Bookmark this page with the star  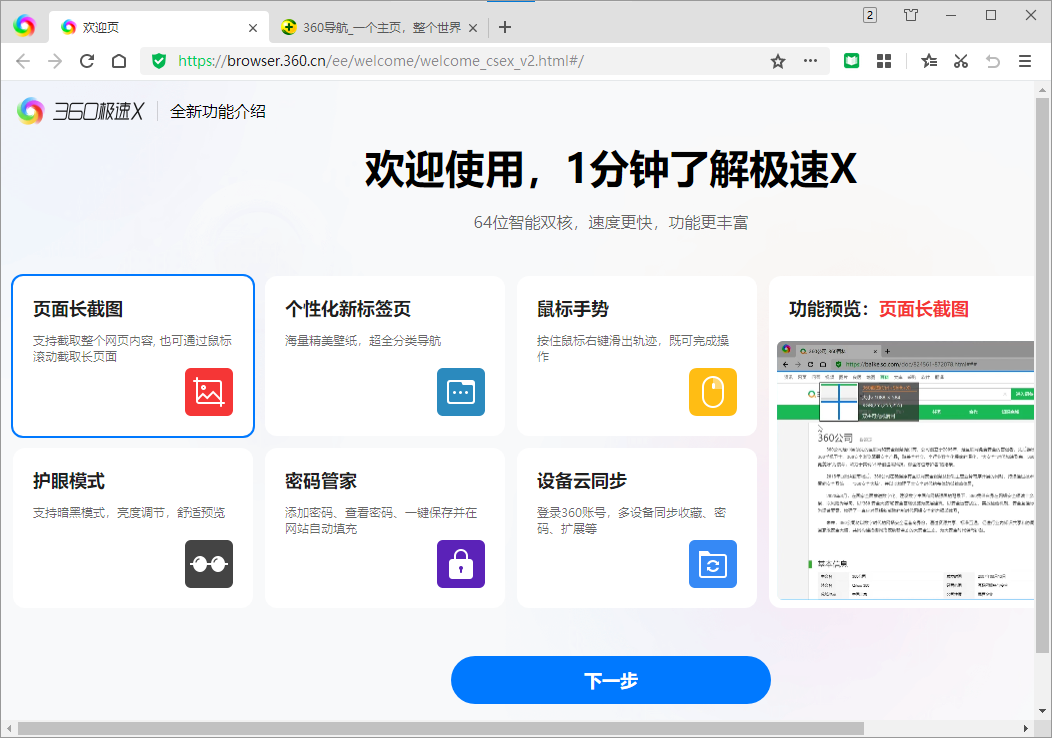click(778, 62)
